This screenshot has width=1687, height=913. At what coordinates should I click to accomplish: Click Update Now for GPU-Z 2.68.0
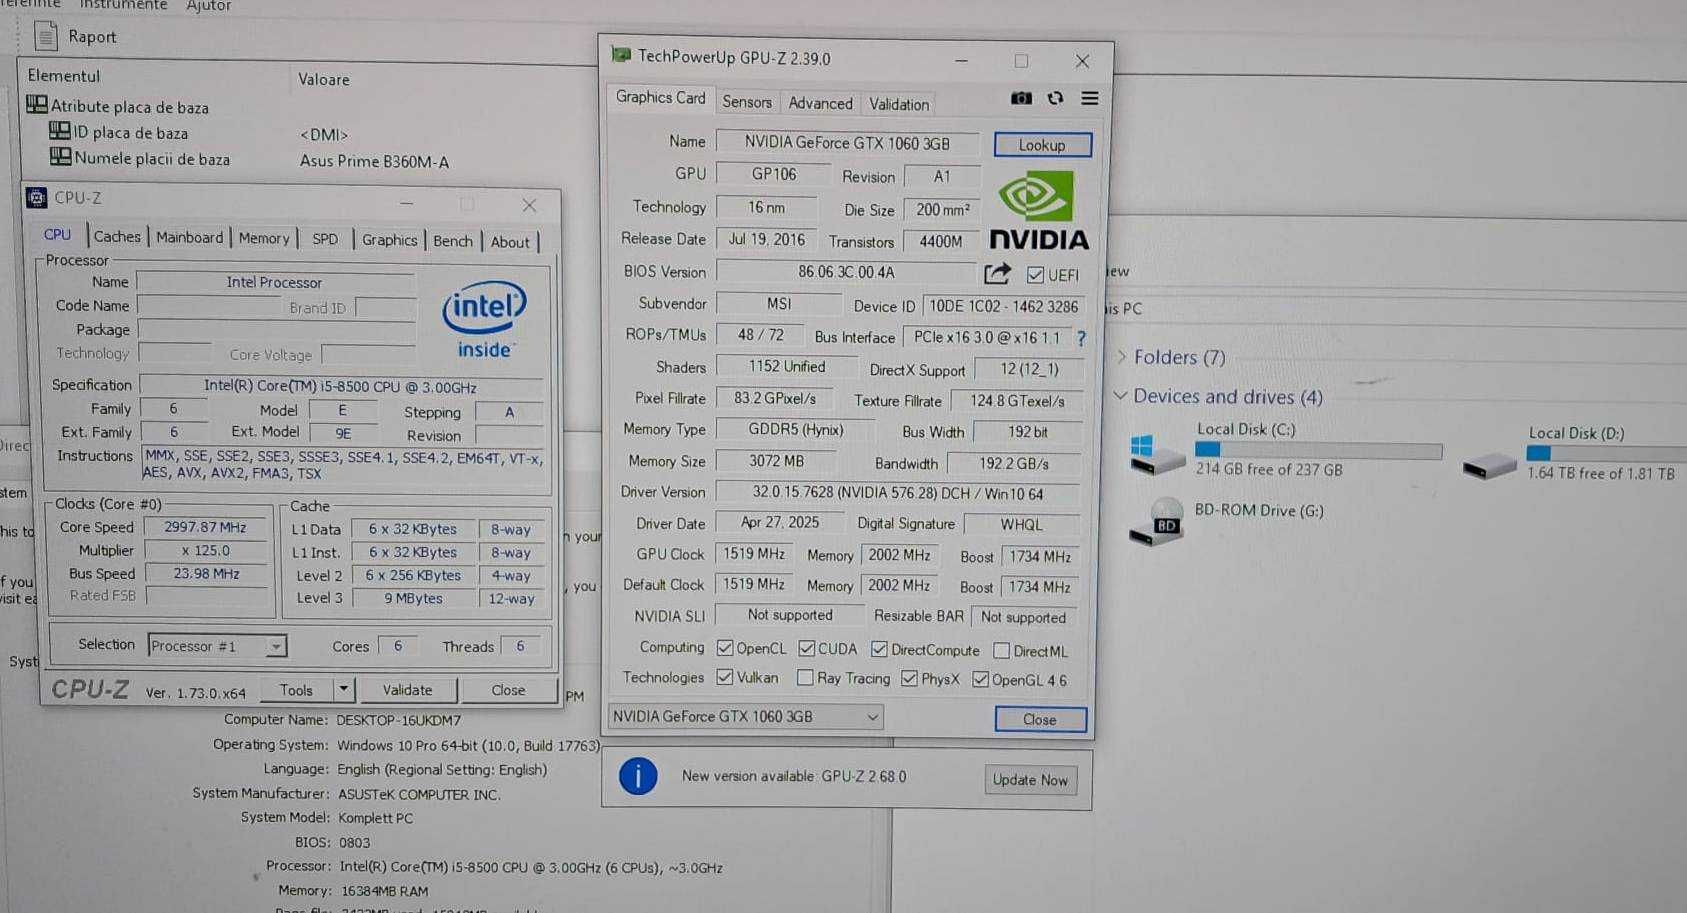(x=1030, y=780)
